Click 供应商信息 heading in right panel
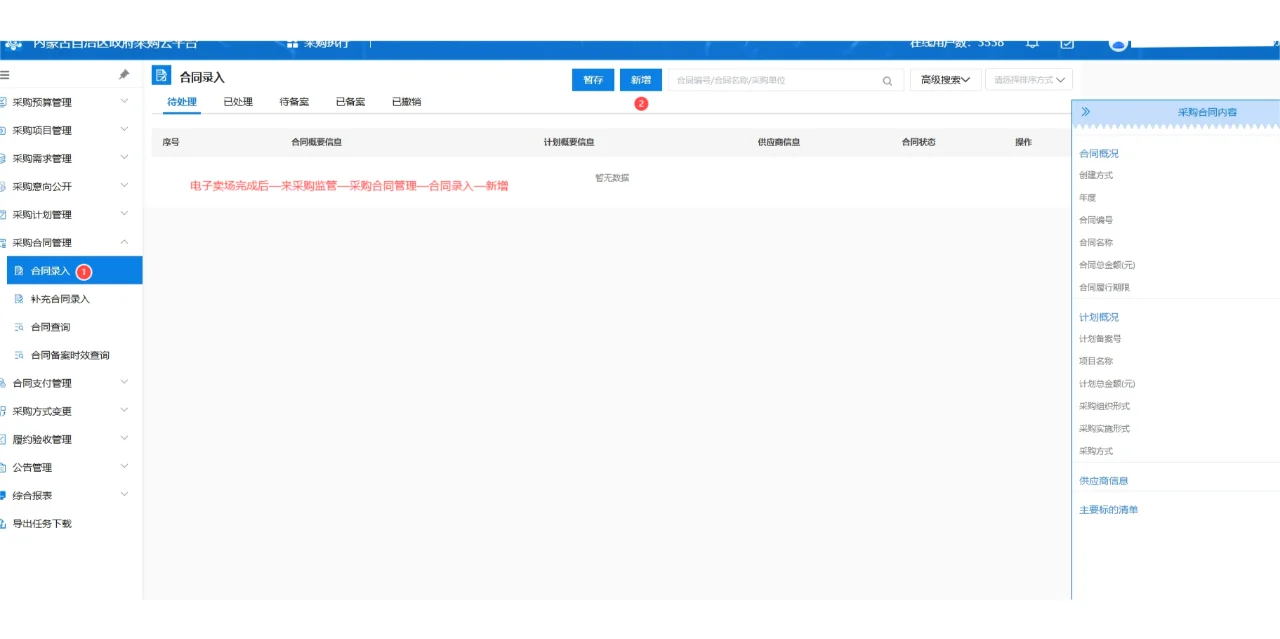The width and height of the screenshot is (1280, 639). coord(1104,481)
